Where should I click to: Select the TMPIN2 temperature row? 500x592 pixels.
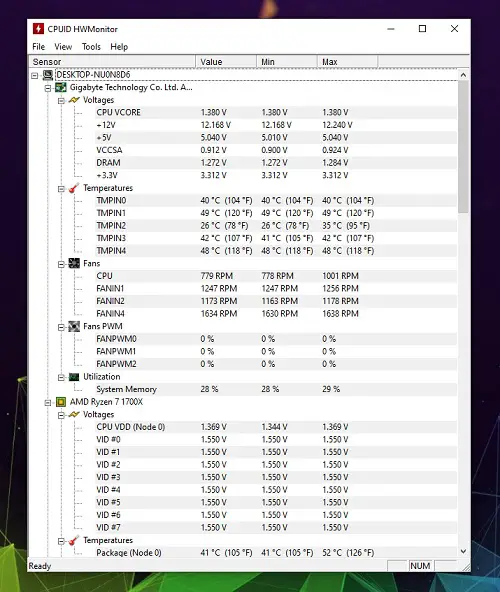[x=276, y=226]
